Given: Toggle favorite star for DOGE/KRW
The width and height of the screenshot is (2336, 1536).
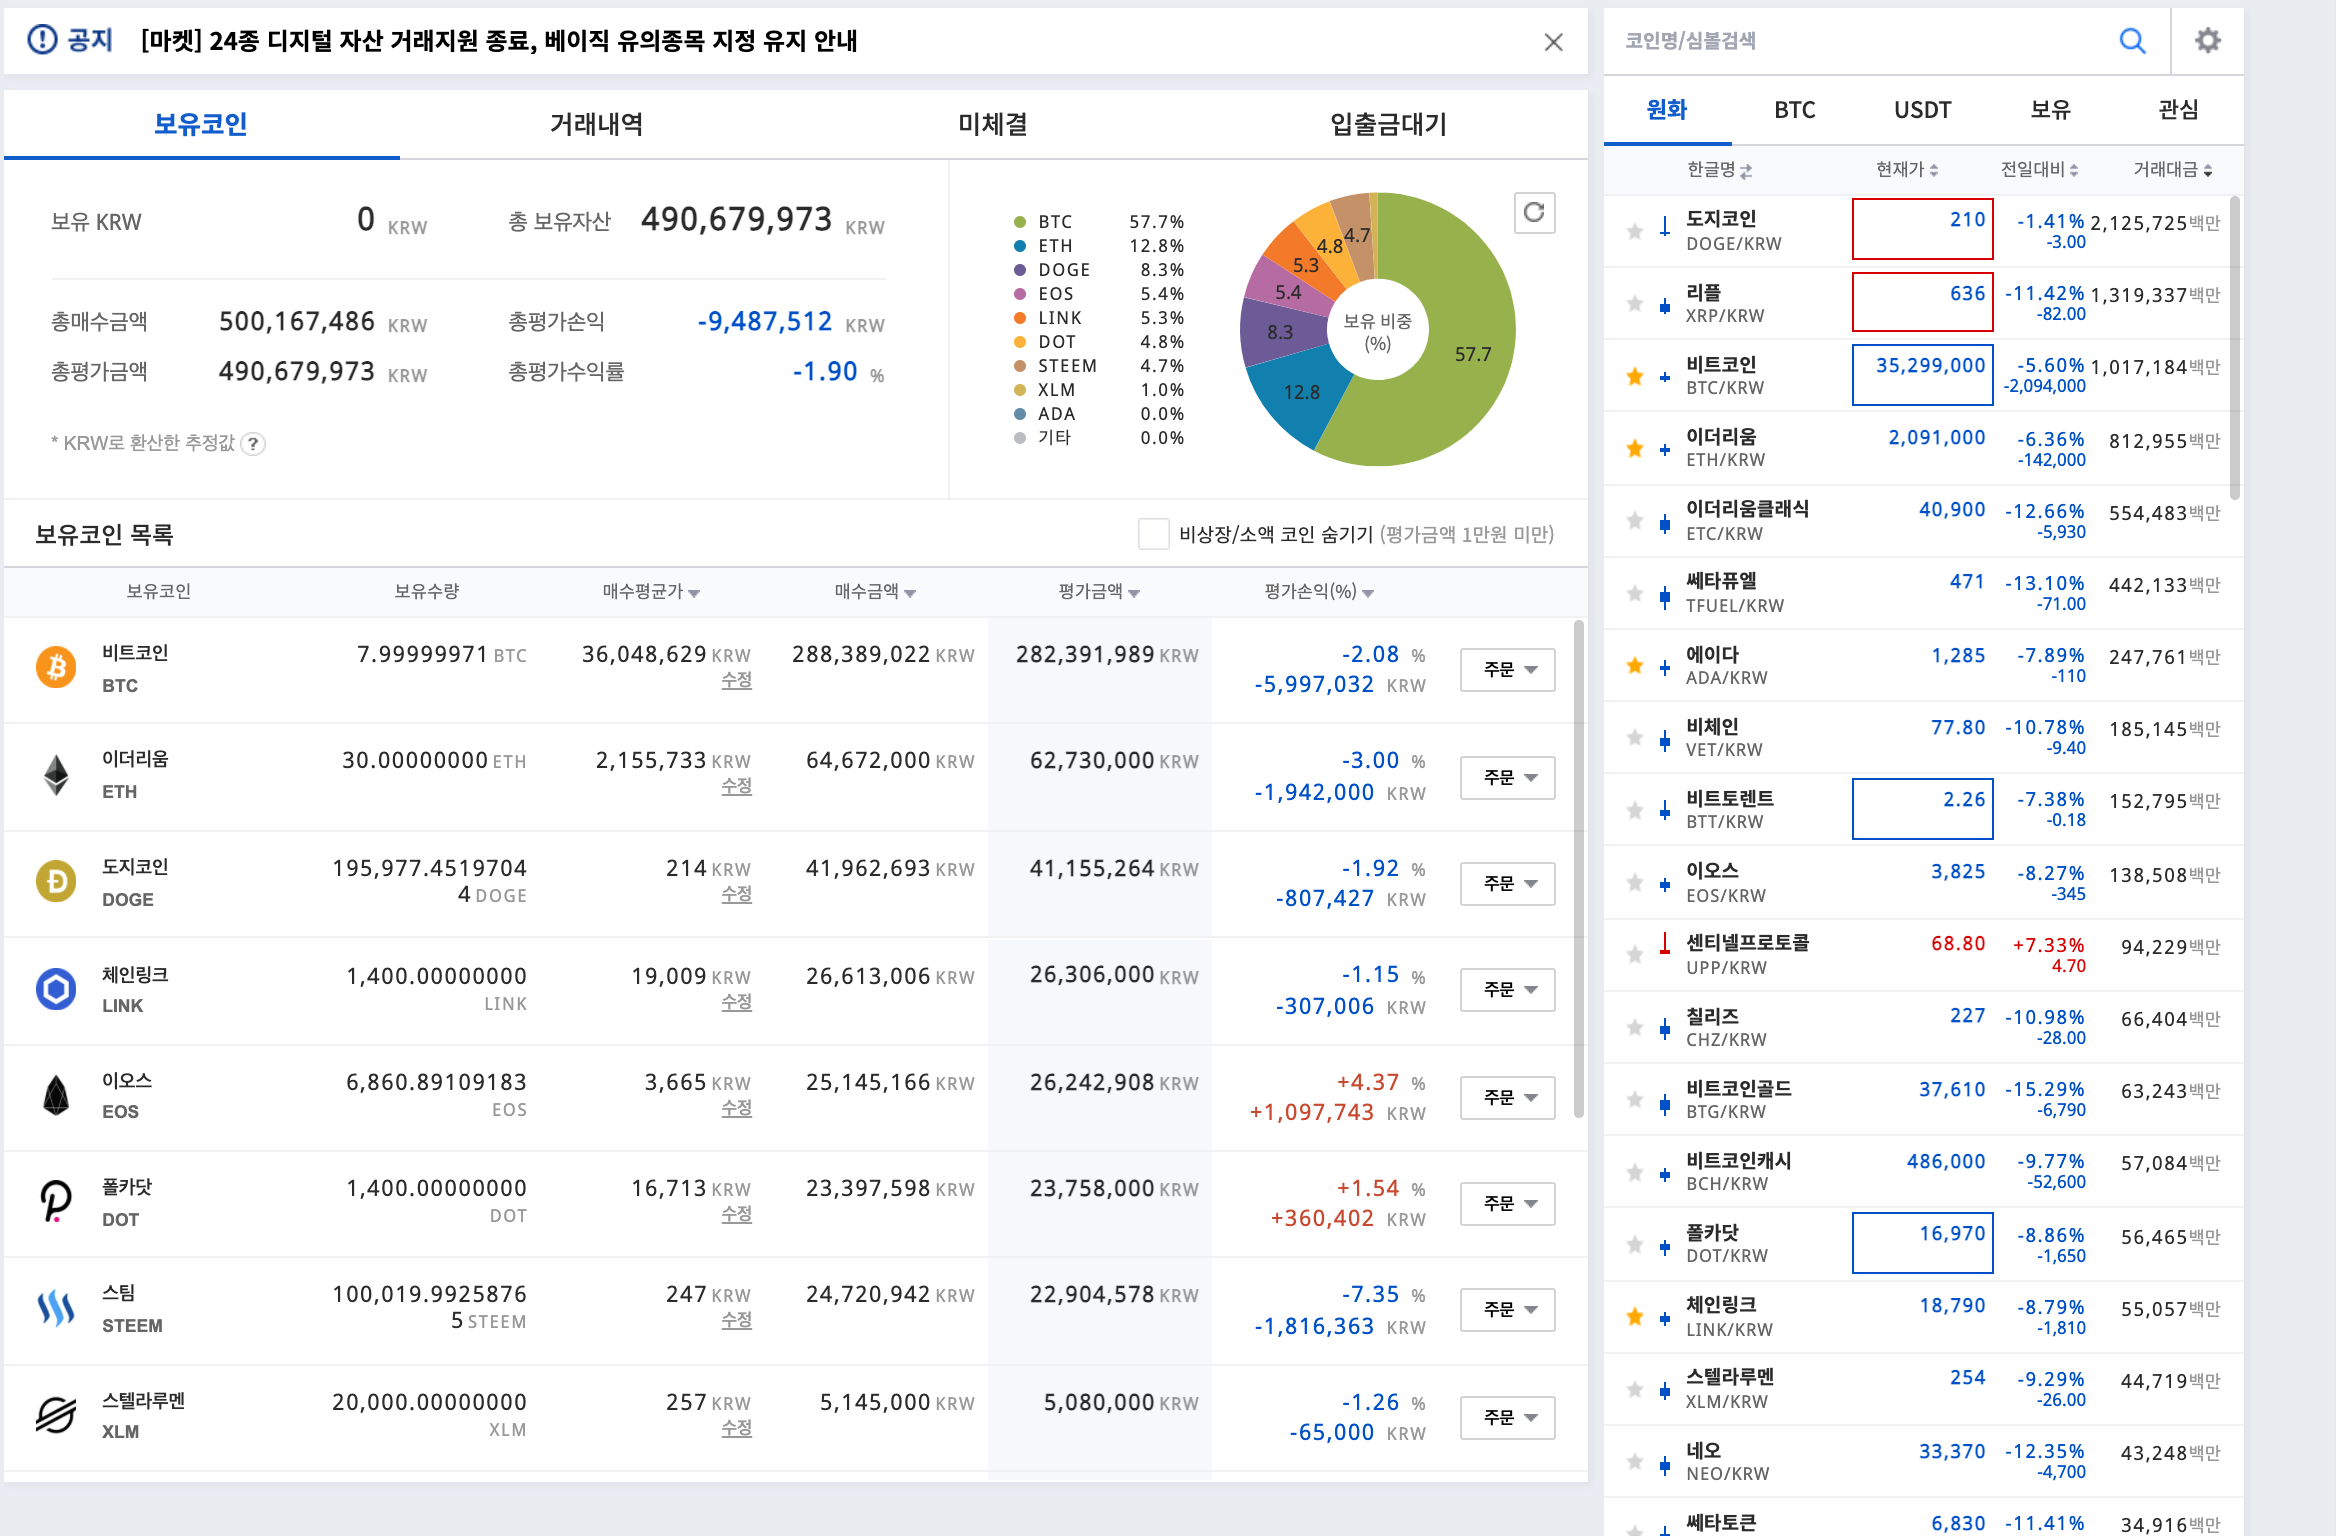Looking at the screenshot, I should pyautogui.click(x=1635, y=231).
